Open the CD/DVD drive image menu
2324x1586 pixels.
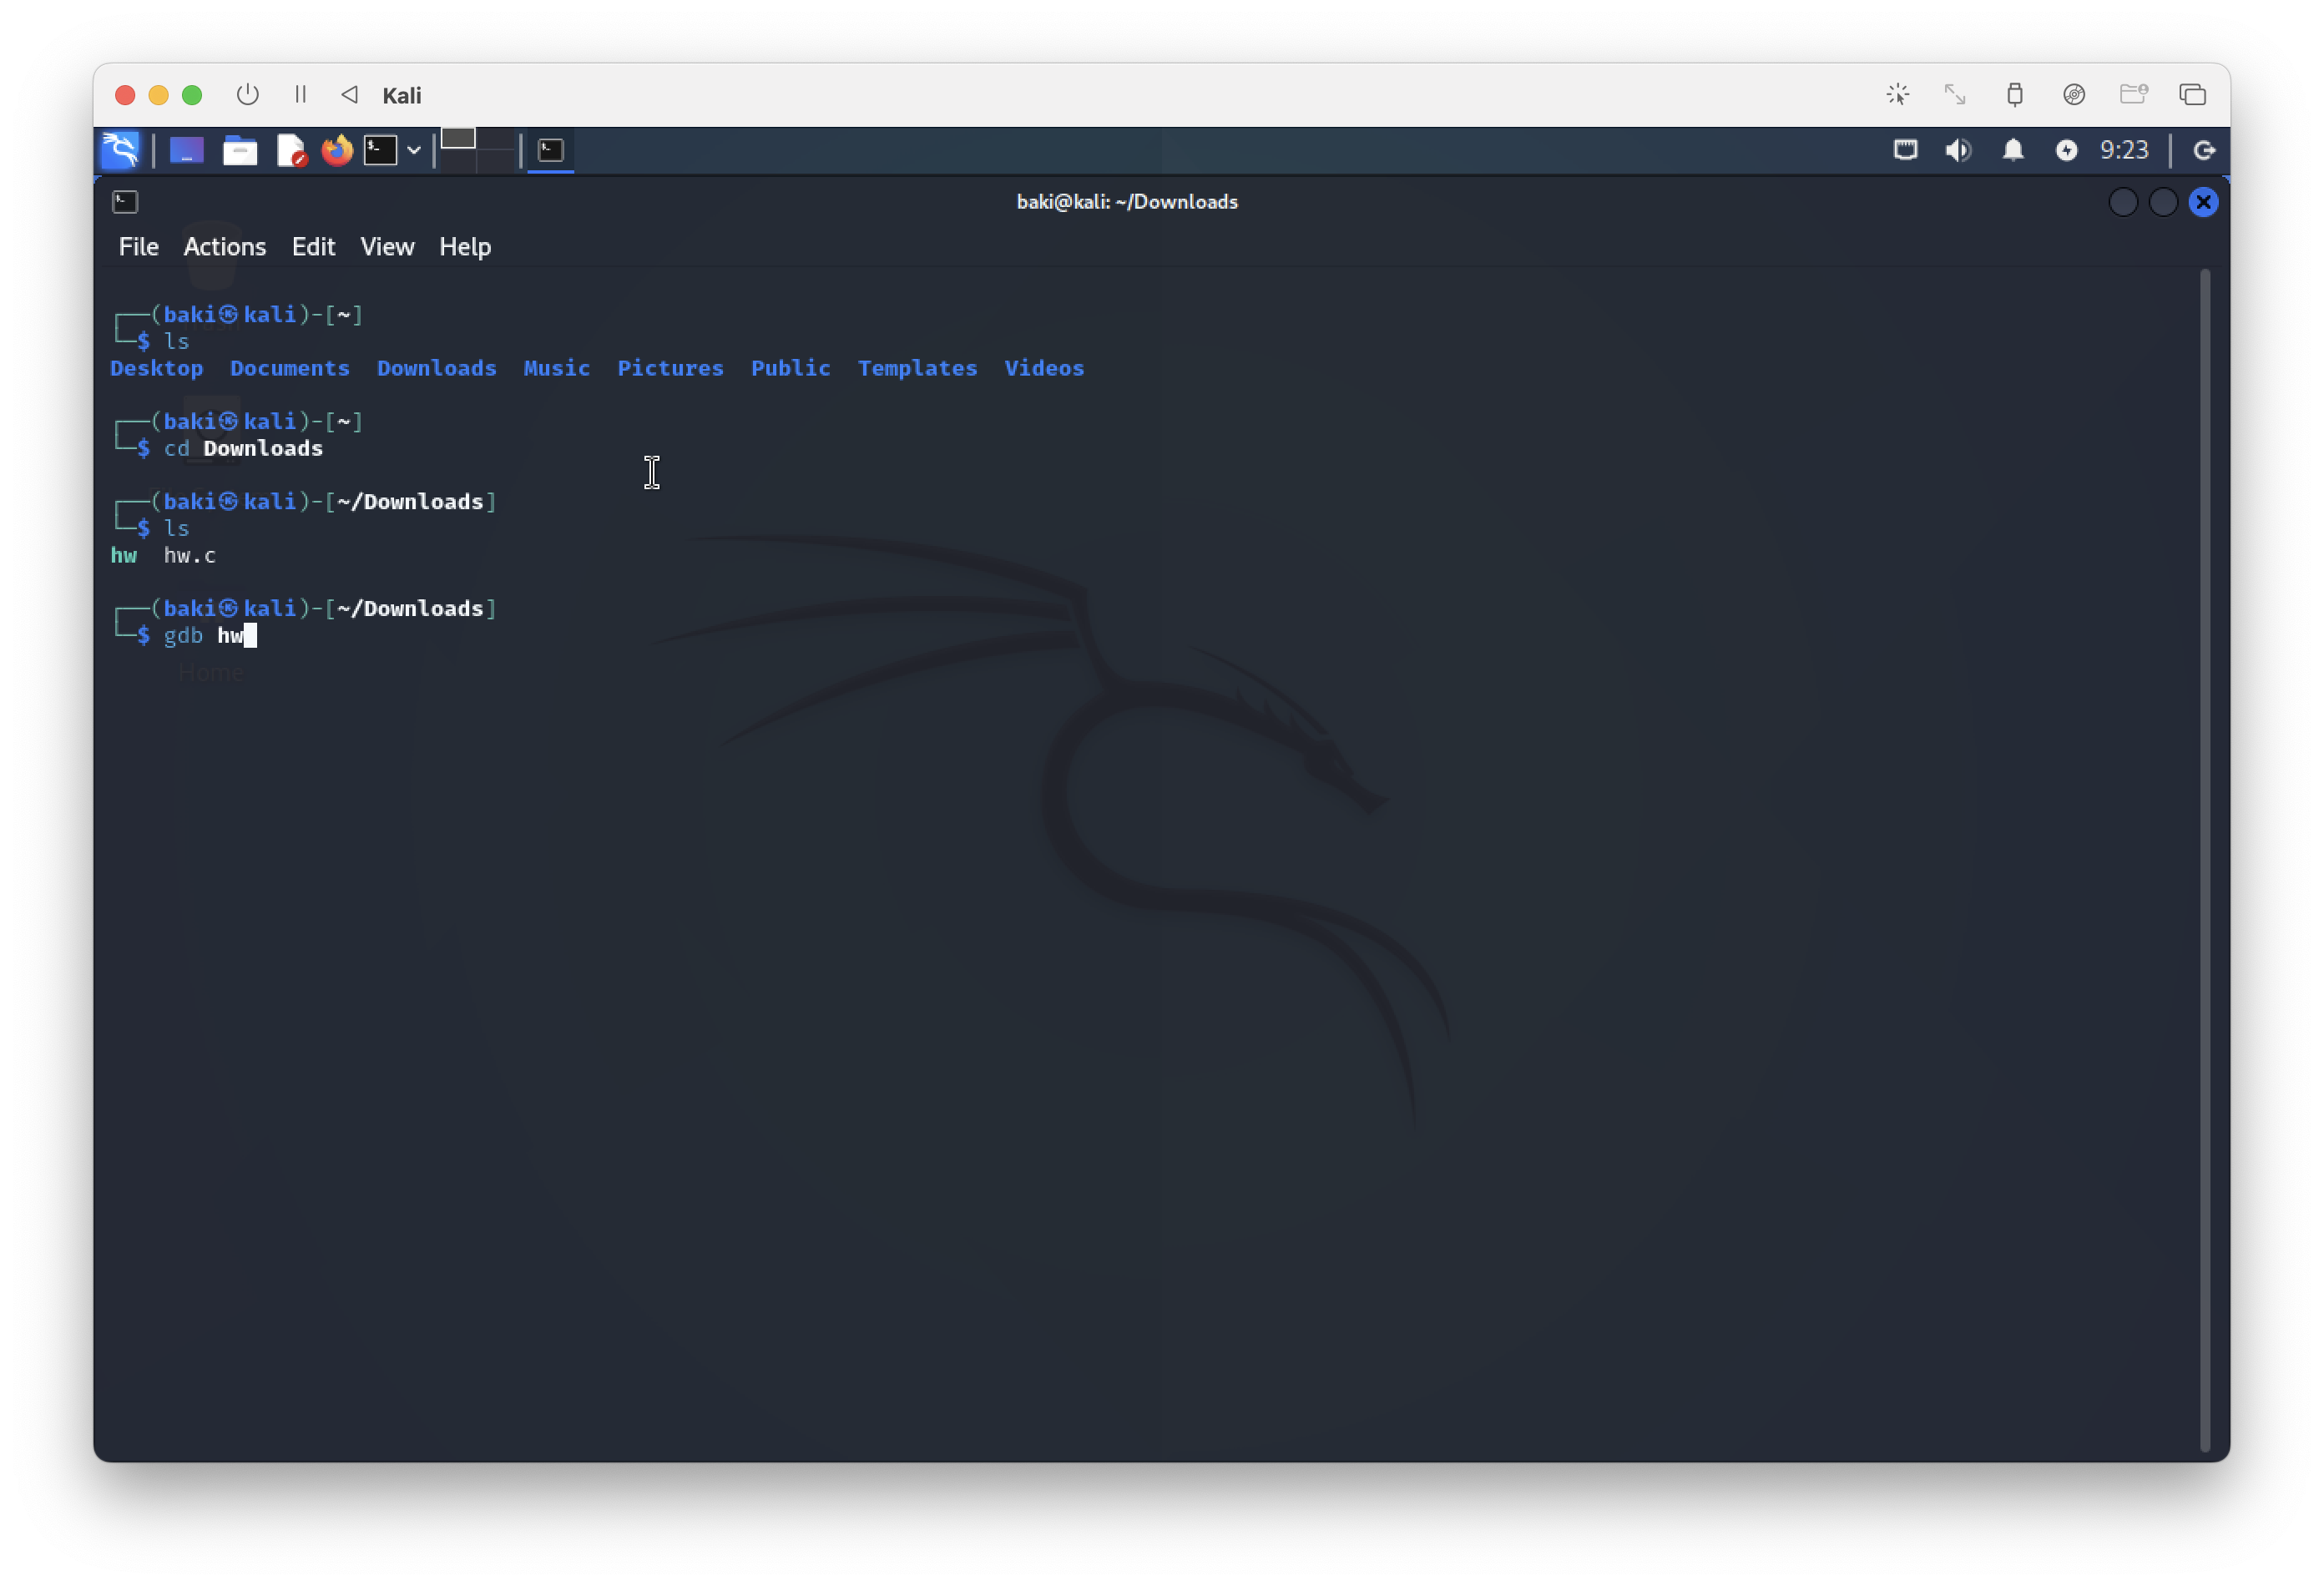click(2074, 94)
